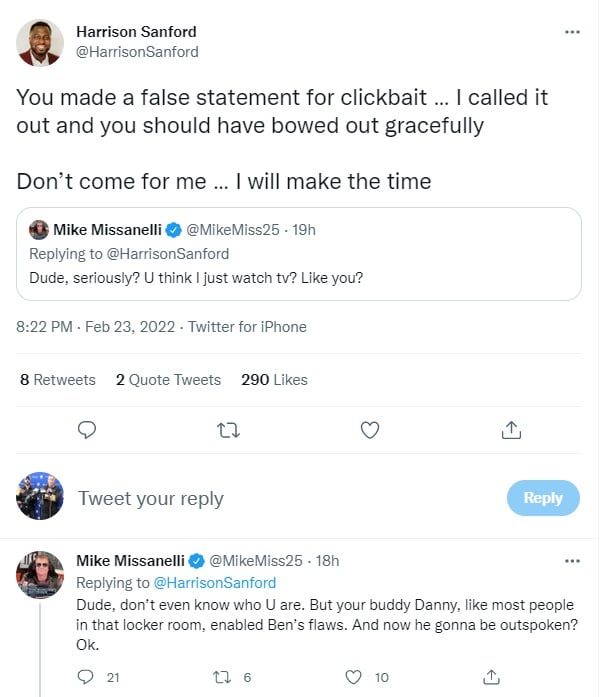Retweet Harrison Sanford's main tweet
Image resolution: width=609 pixels, height=697 pixels.
pyautogui.click(x=228, y=429)
